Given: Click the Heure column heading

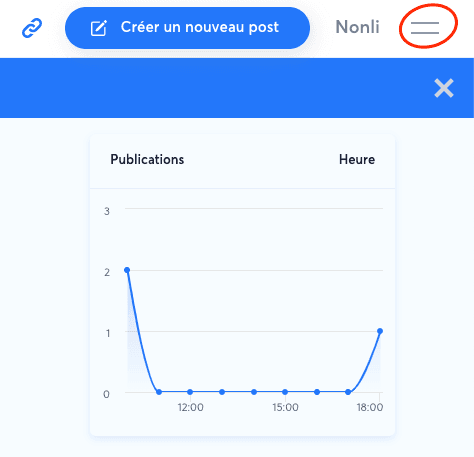Looking at the screenshot, I should [x=357, y=159].
